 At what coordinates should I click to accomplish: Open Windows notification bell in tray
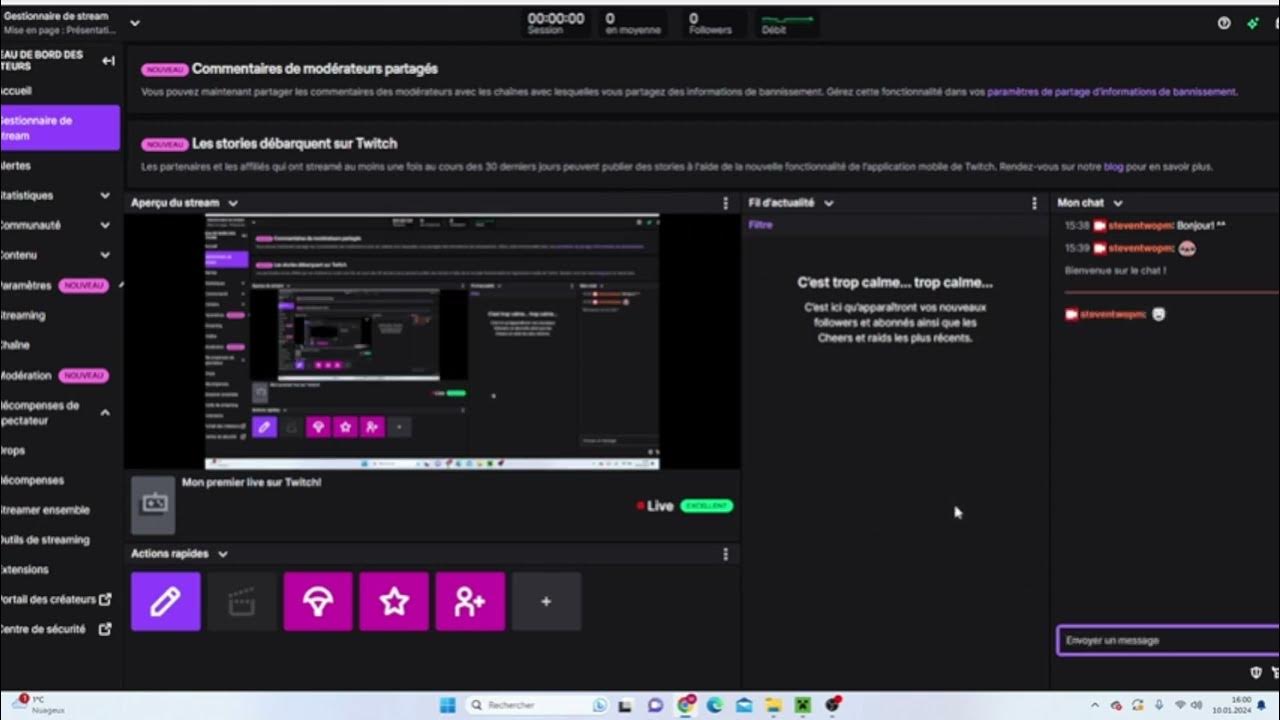point(1260,705)
